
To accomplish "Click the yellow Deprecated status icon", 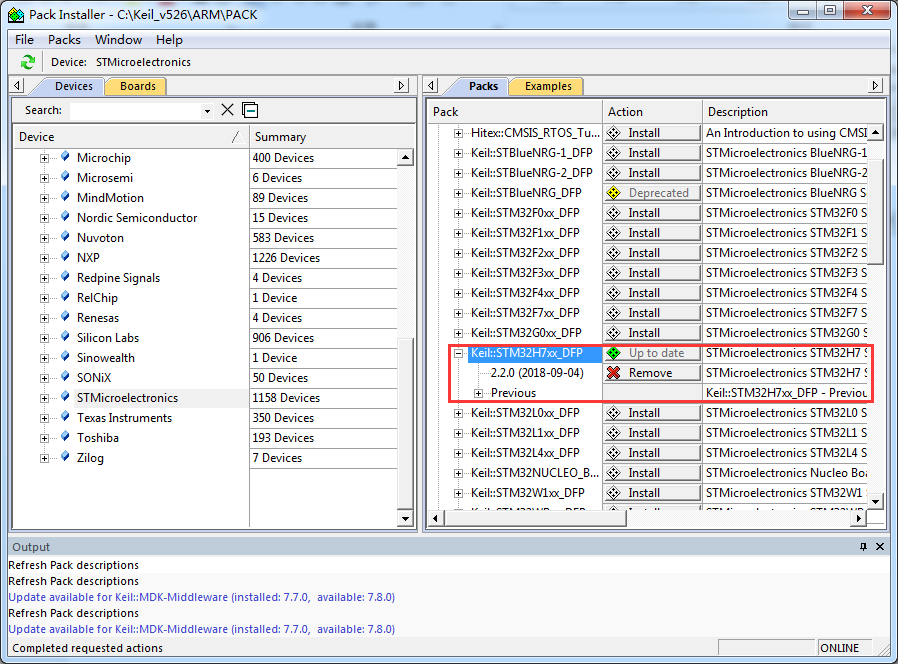I will pyautogui.click(x=614, y=193).
